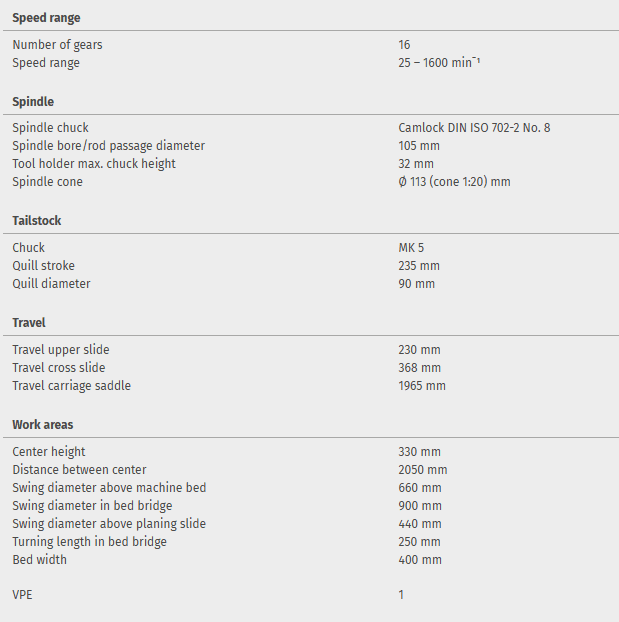Select the Tool holder max. chuck height label
Screen dimensions: 619x622
(x=94, y=164)
